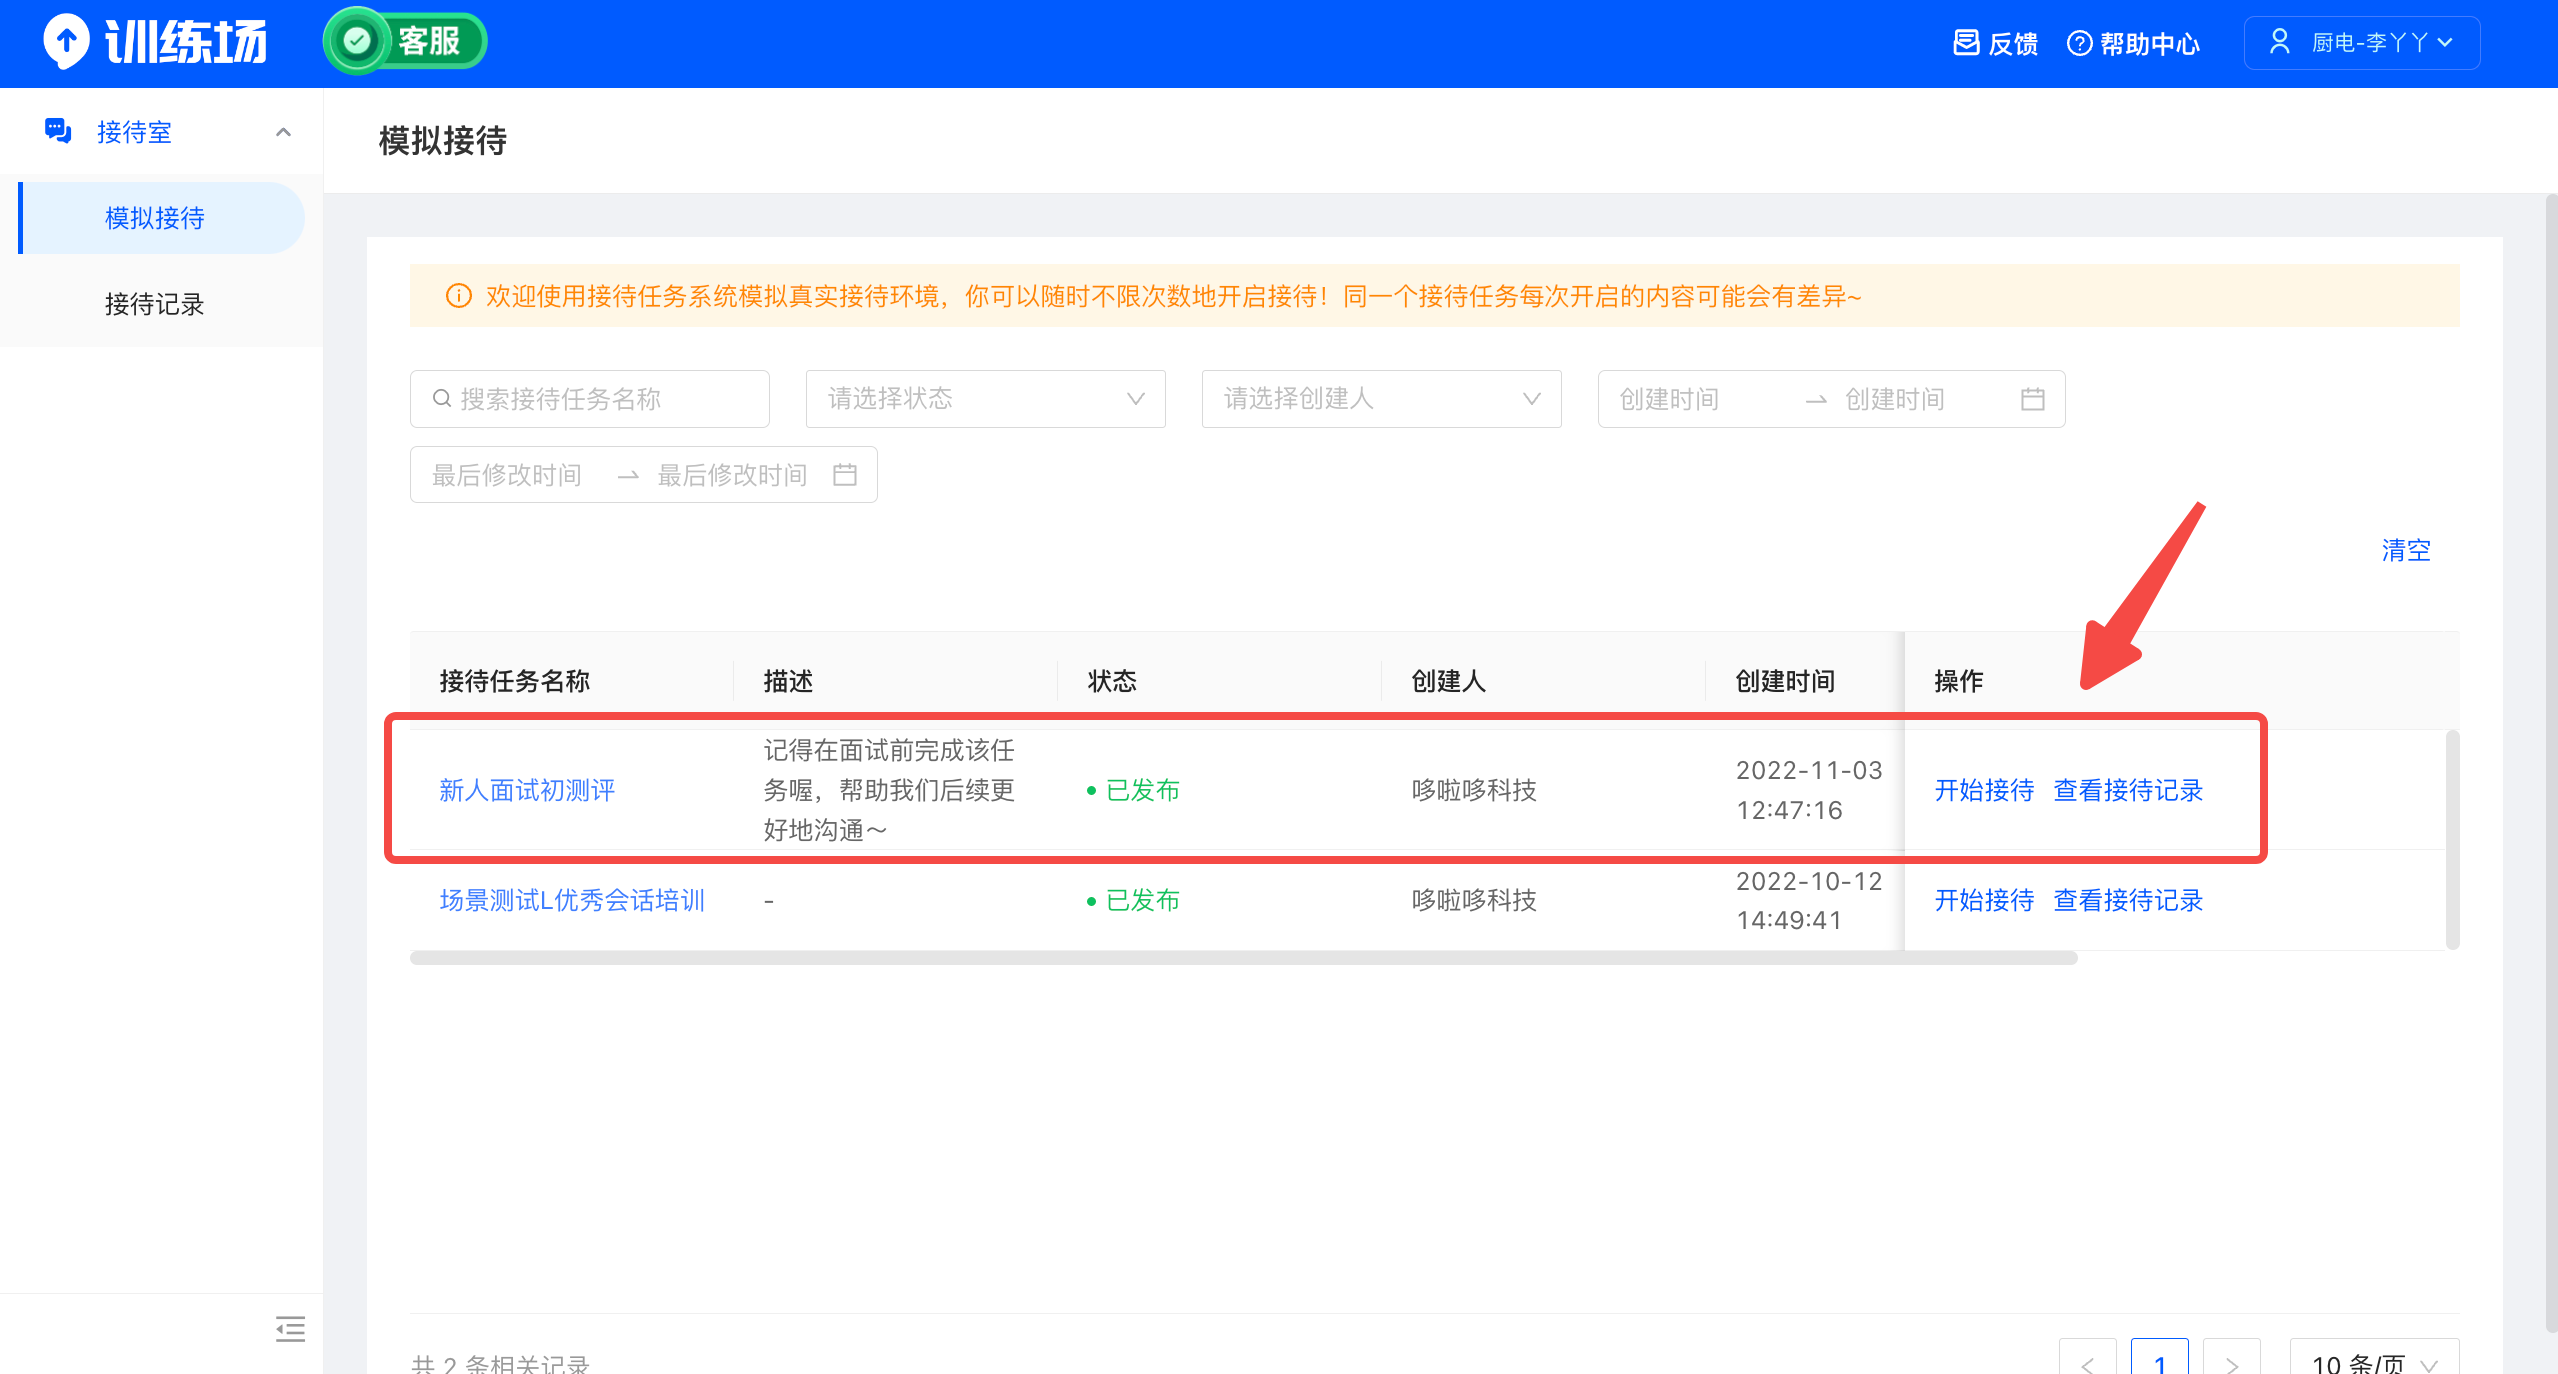Screen dimensions: 2558x1374
Task: Click the 最后修改时间 end date field
Action: coord(734,475)
